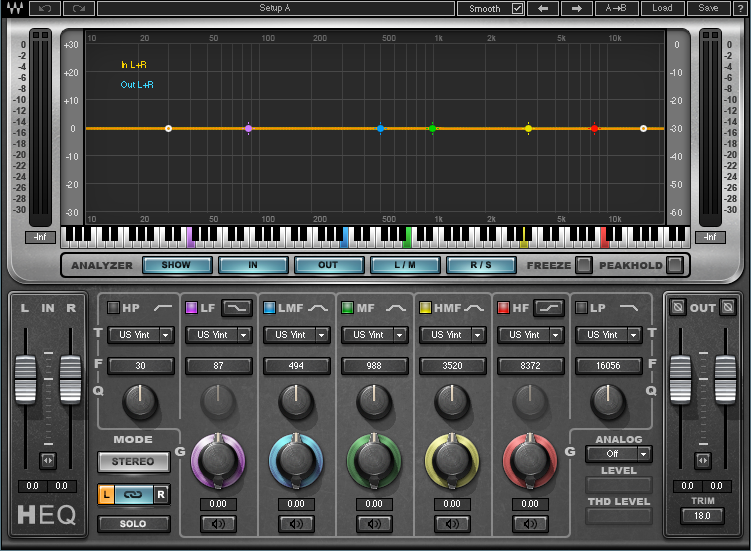This screenshot has width=751, height=551.
Task: Open the Setup A preset menu
Action: [x=275, y=8]
